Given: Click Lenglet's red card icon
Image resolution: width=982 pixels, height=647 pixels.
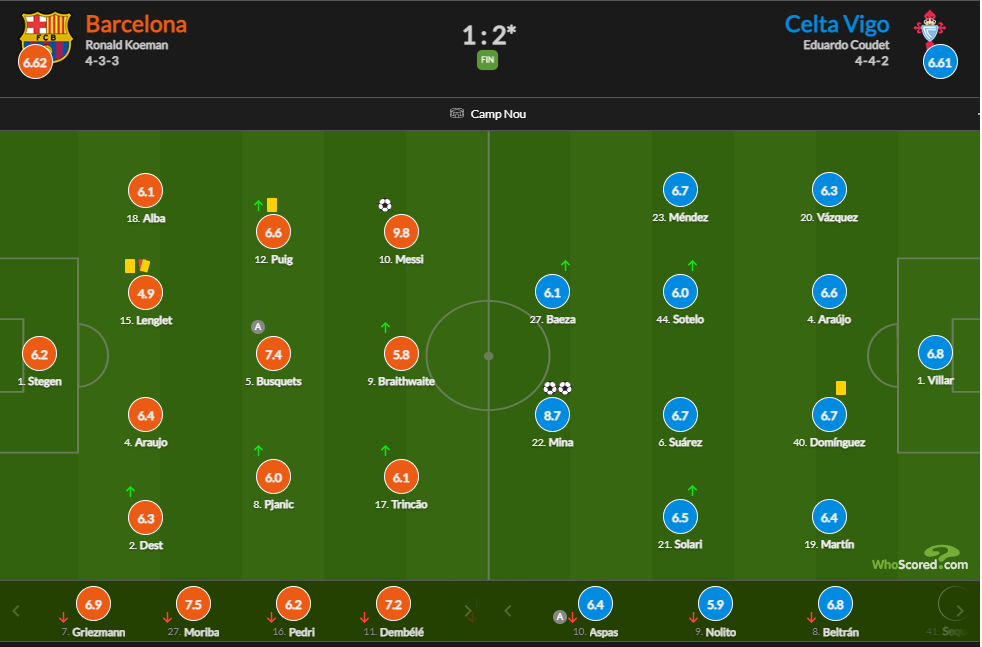Looking at the screenshot, I should click(145, 266).
